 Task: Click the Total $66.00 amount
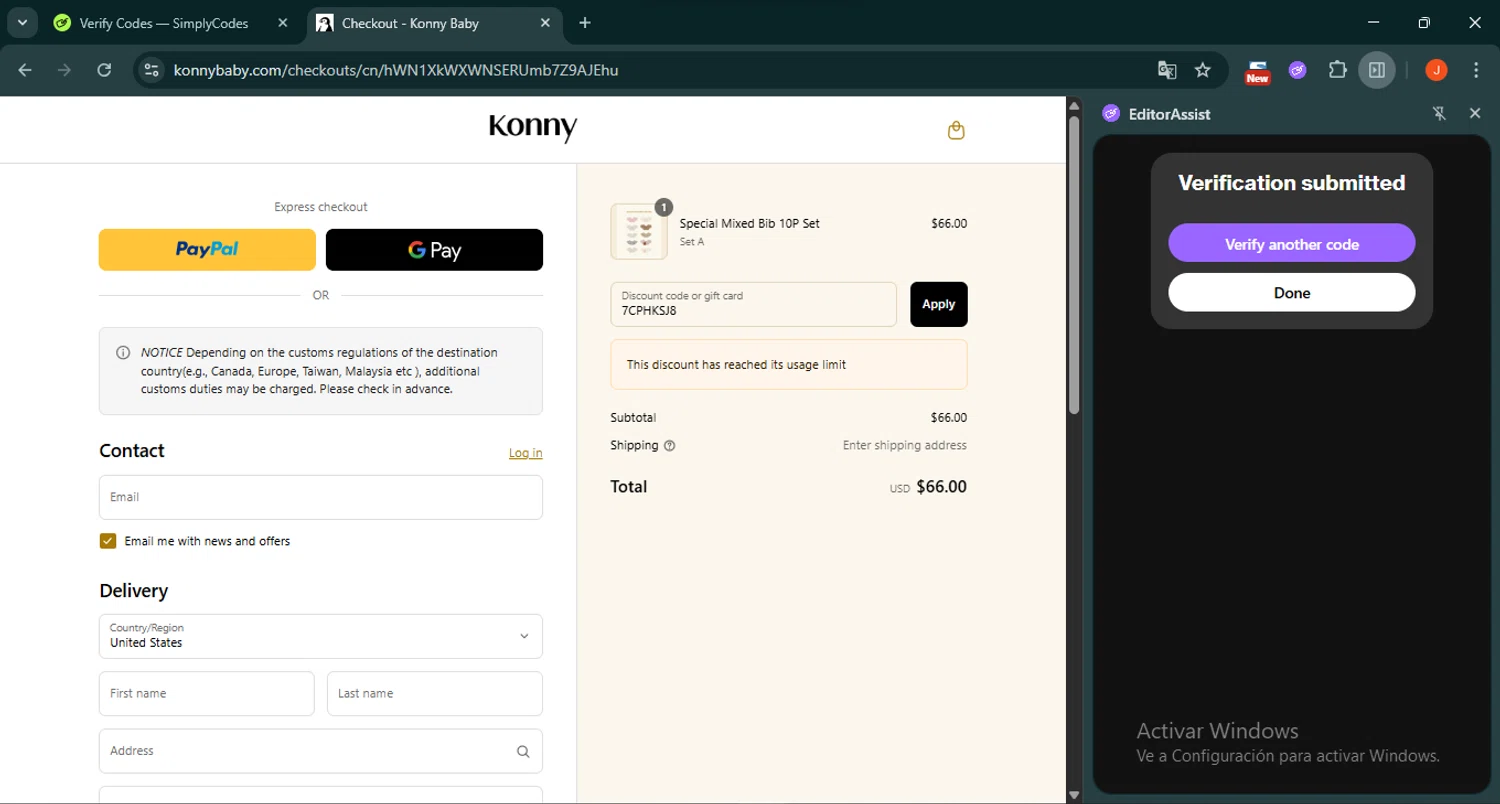pyautogui.click(x=941, y=487)
